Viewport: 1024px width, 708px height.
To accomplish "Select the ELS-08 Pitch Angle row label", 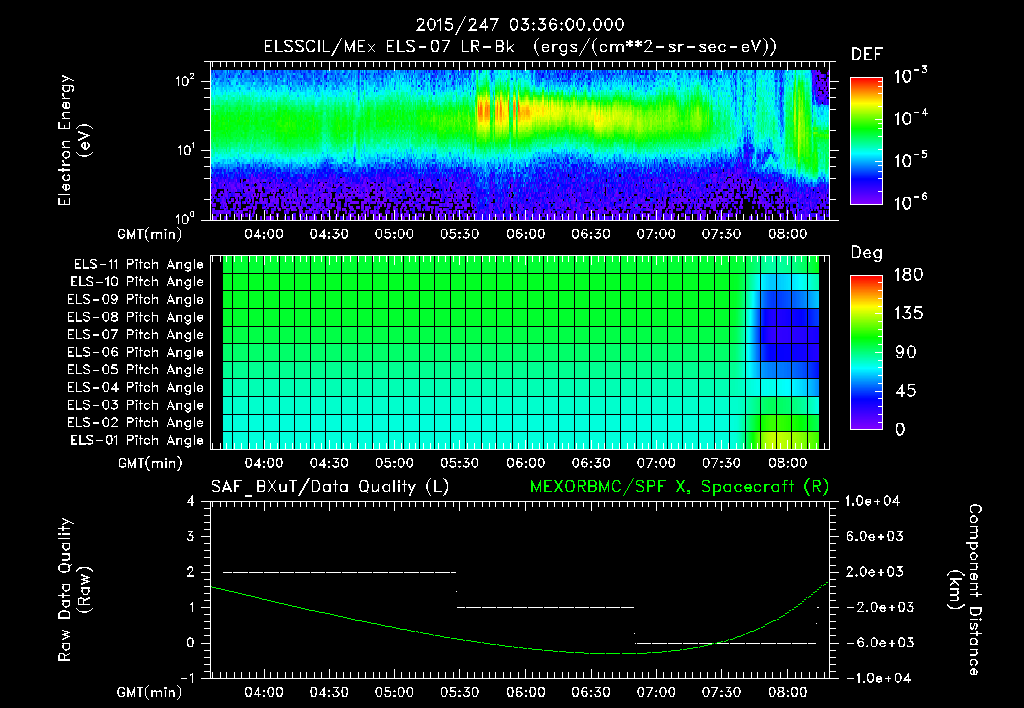I will click(136, 317).
